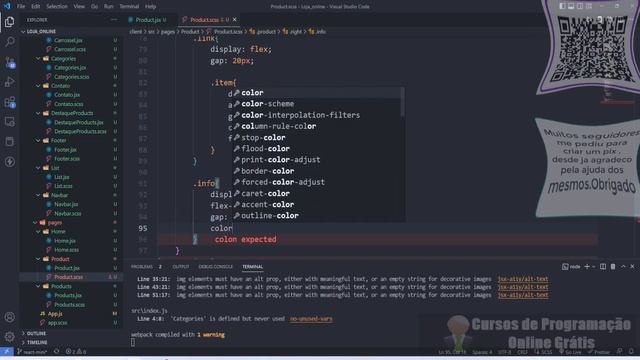Open the Explorer view in activity bar
The height and width of the screenshot is (360, 640).
click(10, 22)
